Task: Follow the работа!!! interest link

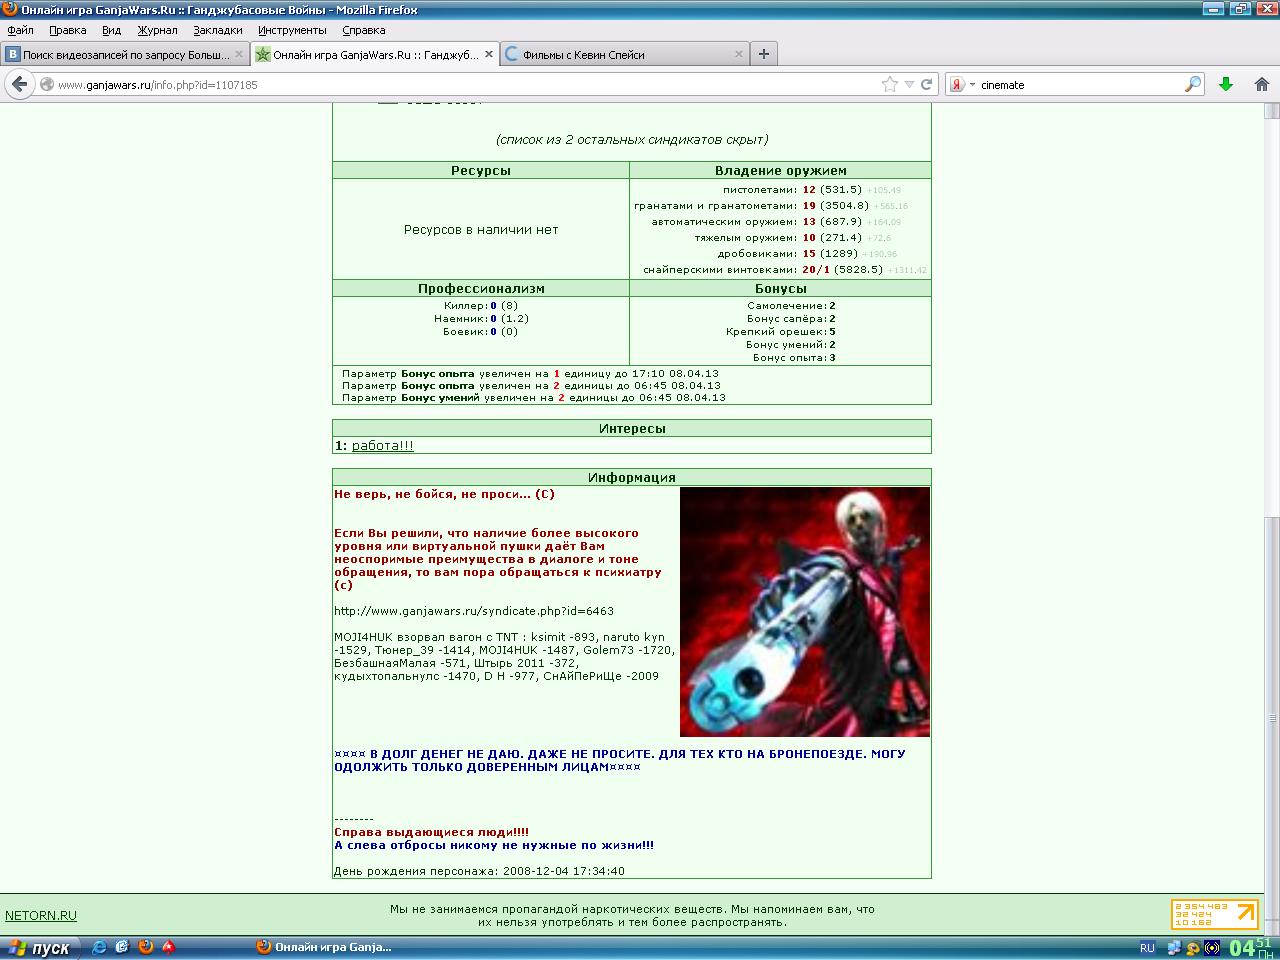Action: tap(382, 446)
